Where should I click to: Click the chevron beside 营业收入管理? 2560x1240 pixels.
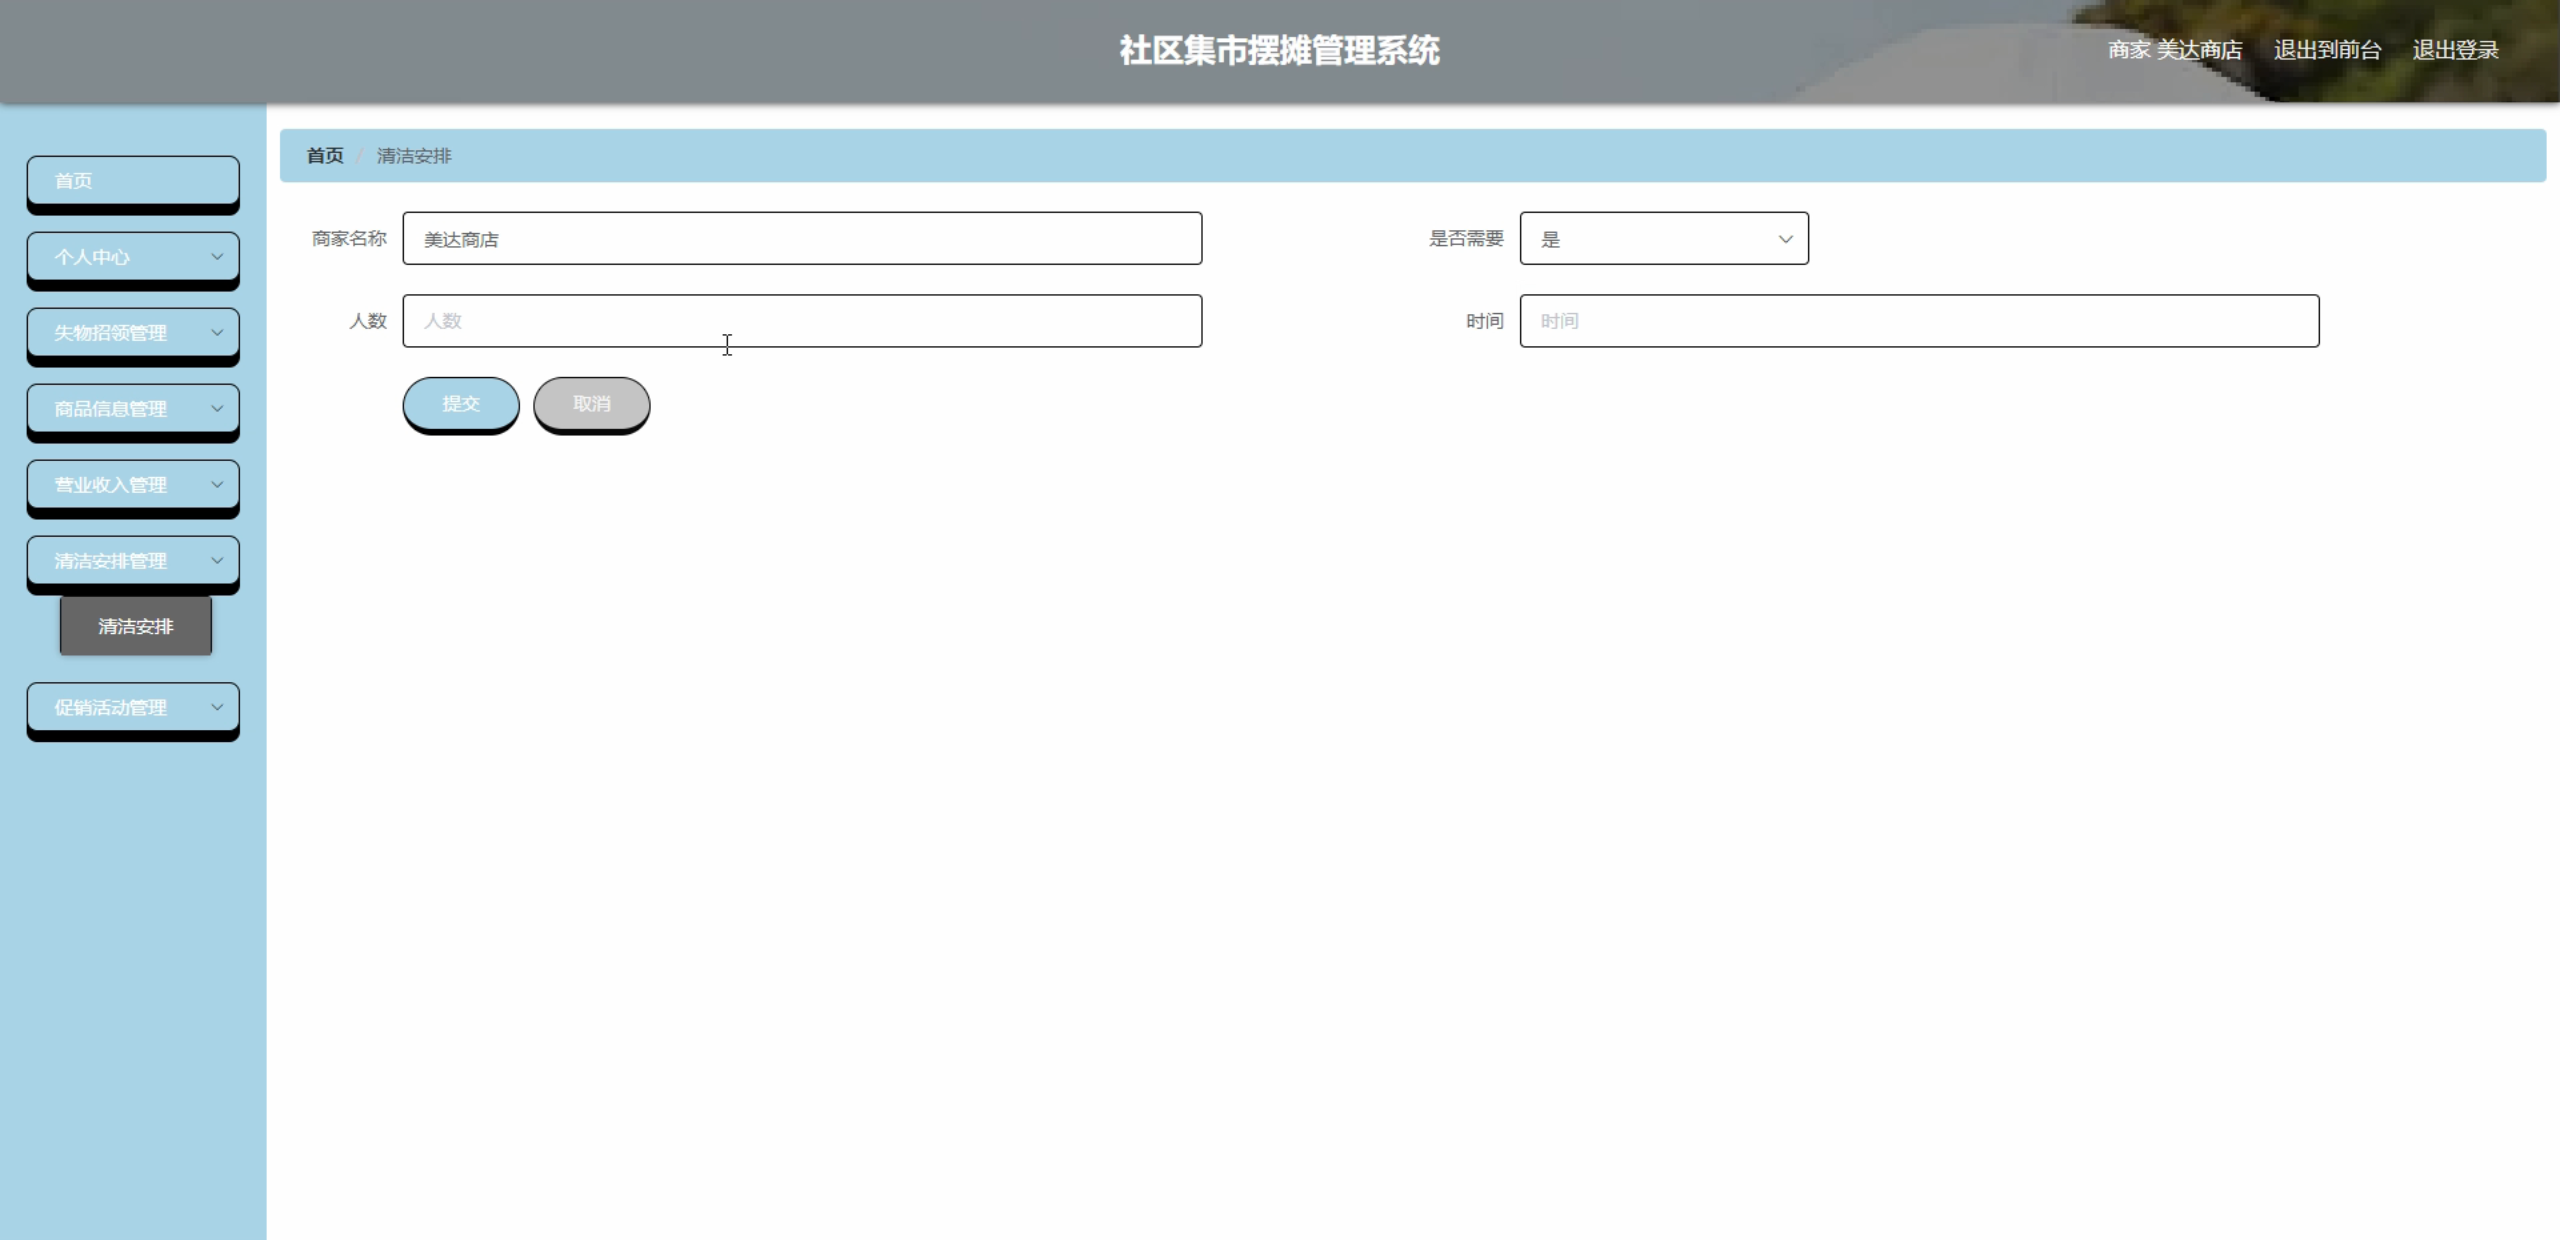point(217,485)
